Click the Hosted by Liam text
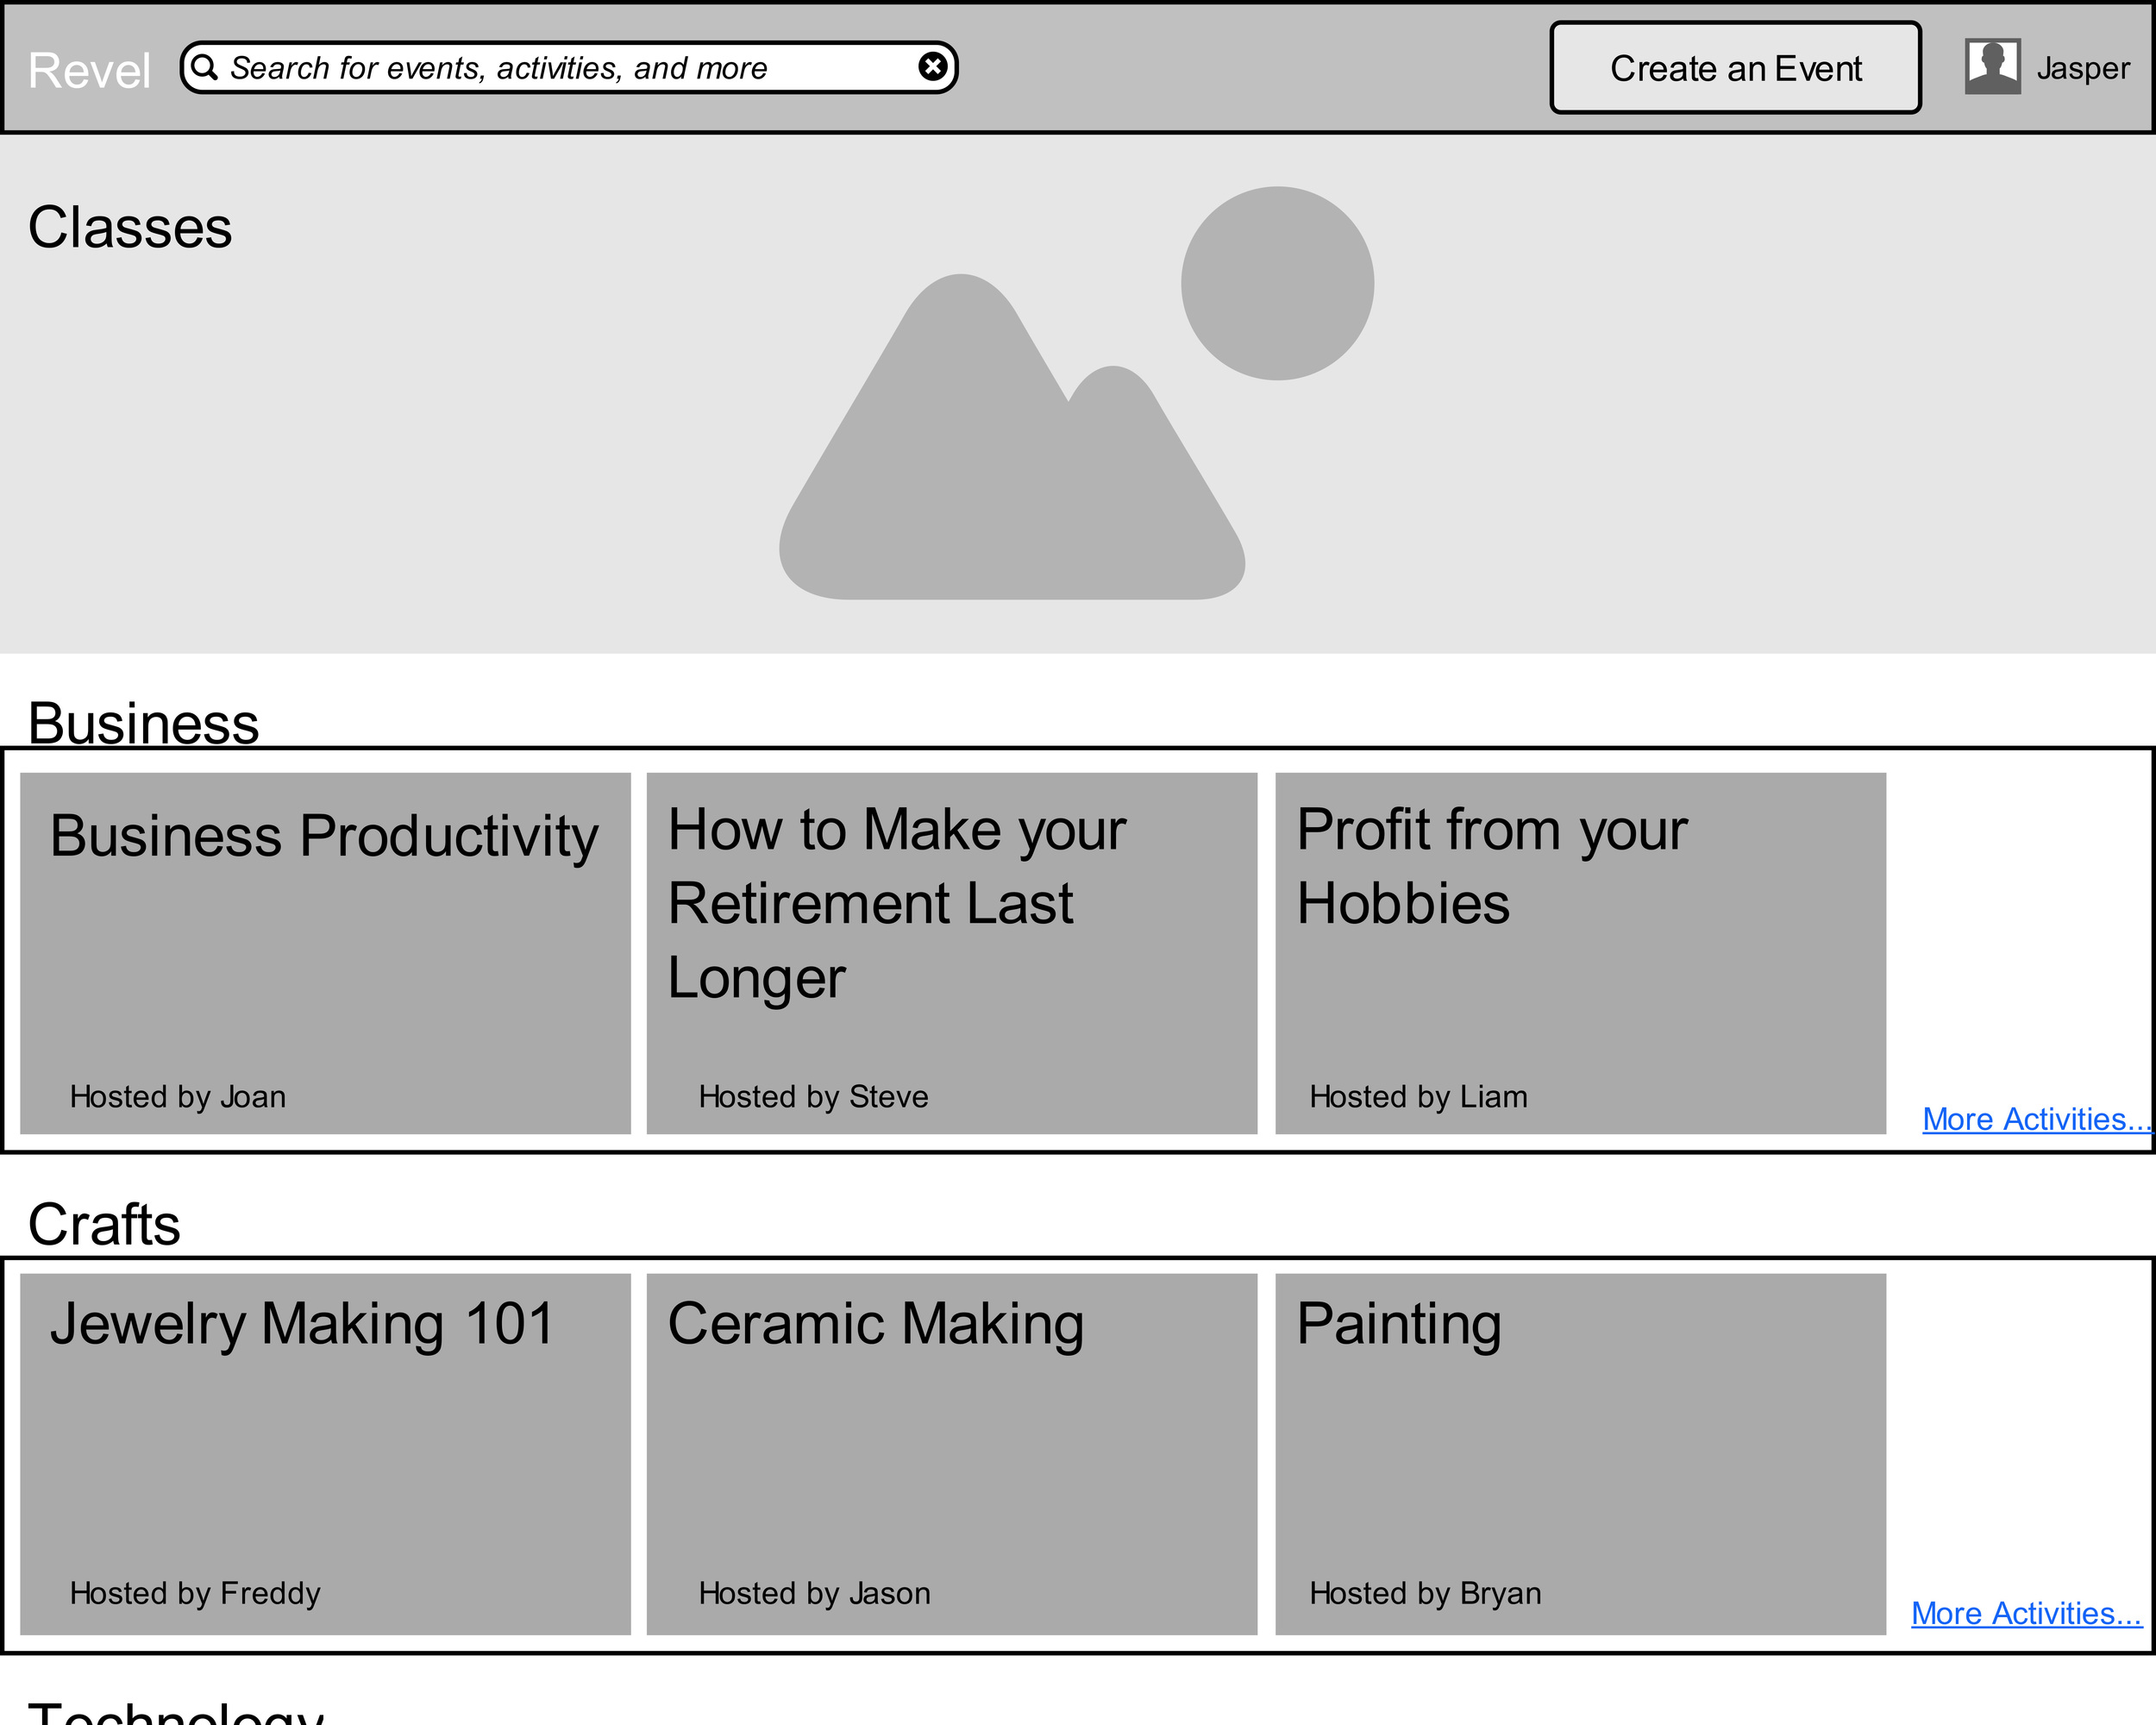The height and width of the screenshot is (1725, 2156). pyautogui.click(x=1418, y=1097)
